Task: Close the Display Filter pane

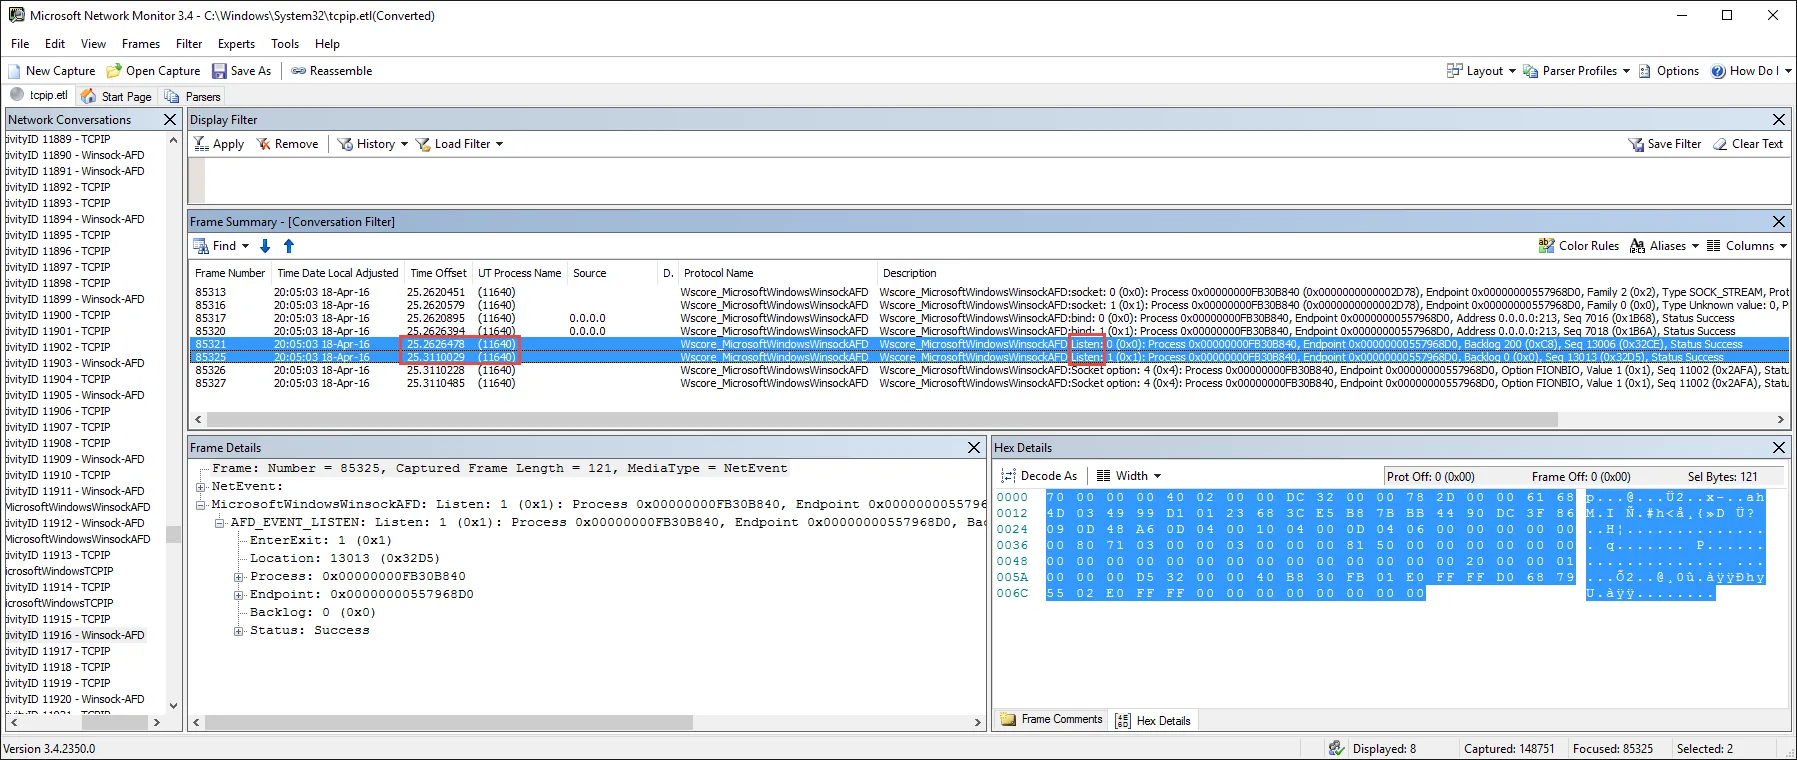Action: (x=1779, y=120)
